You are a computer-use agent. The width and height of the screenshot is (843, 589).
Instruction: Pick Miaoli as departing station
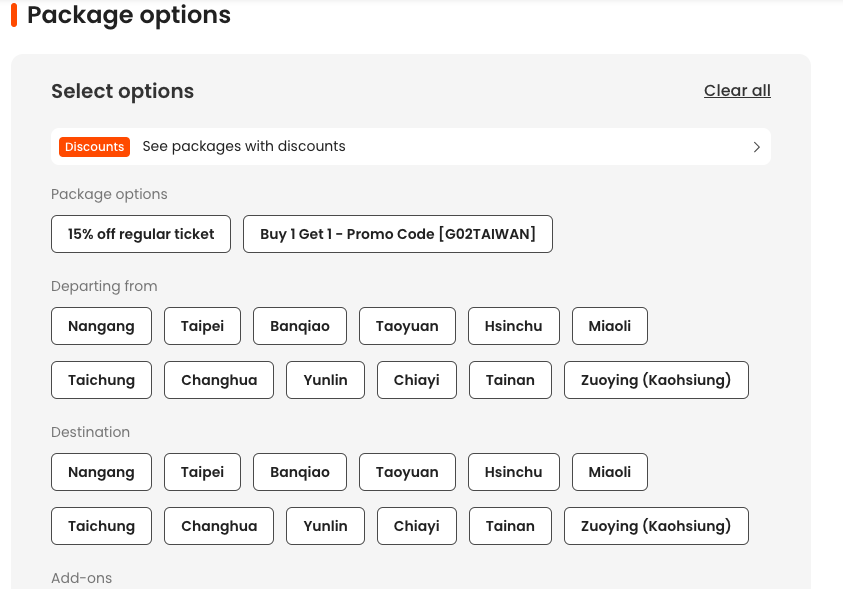click(x=610, y=326)
